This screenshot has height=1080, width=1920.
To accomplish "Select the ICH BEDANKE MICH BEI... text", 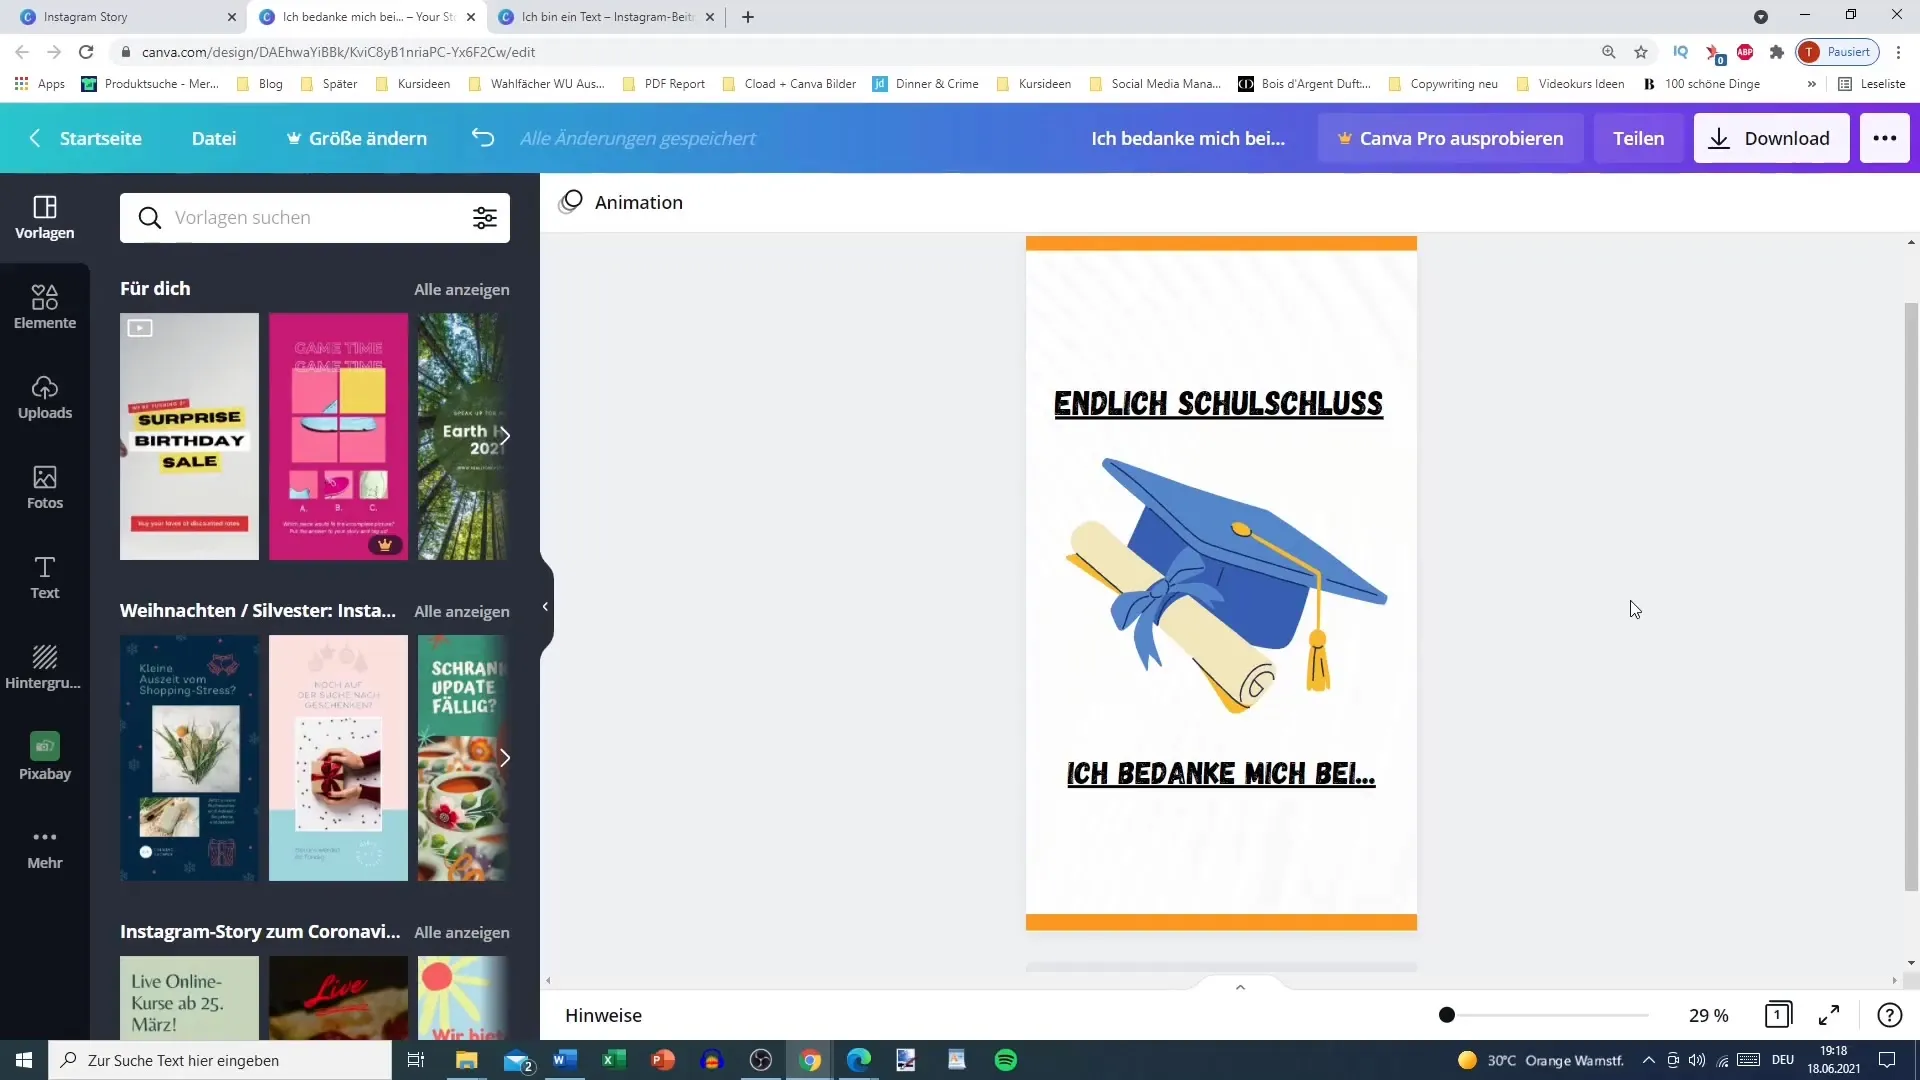I will tap(1220, 774).
